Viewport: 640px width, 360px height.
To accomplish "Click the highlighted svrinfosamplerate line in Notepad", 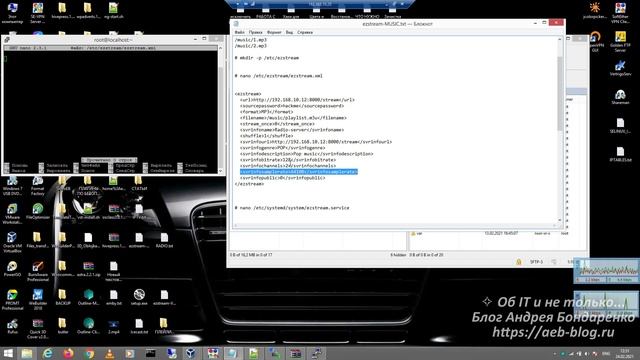I will pos(299,172).
